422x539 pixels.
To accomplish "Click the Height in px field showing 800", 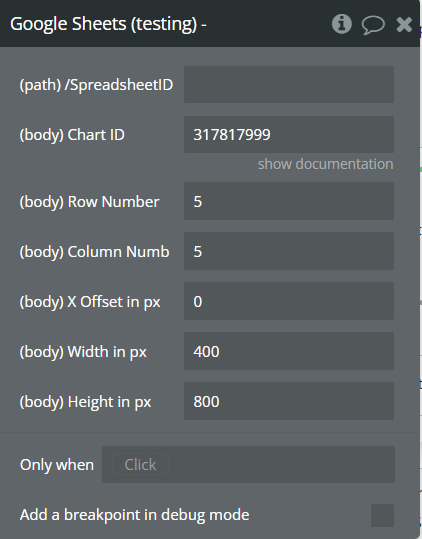I will click(x=289, y=401).
